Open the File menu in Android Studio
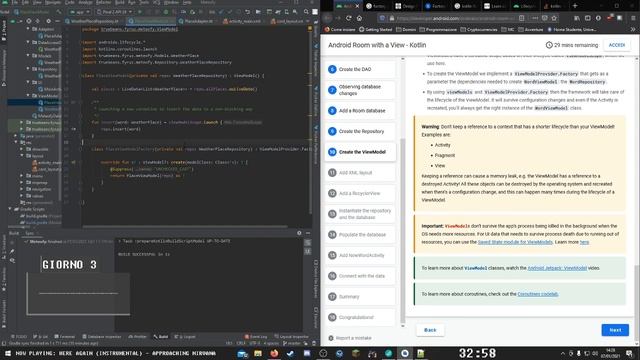 click(14, 2)
